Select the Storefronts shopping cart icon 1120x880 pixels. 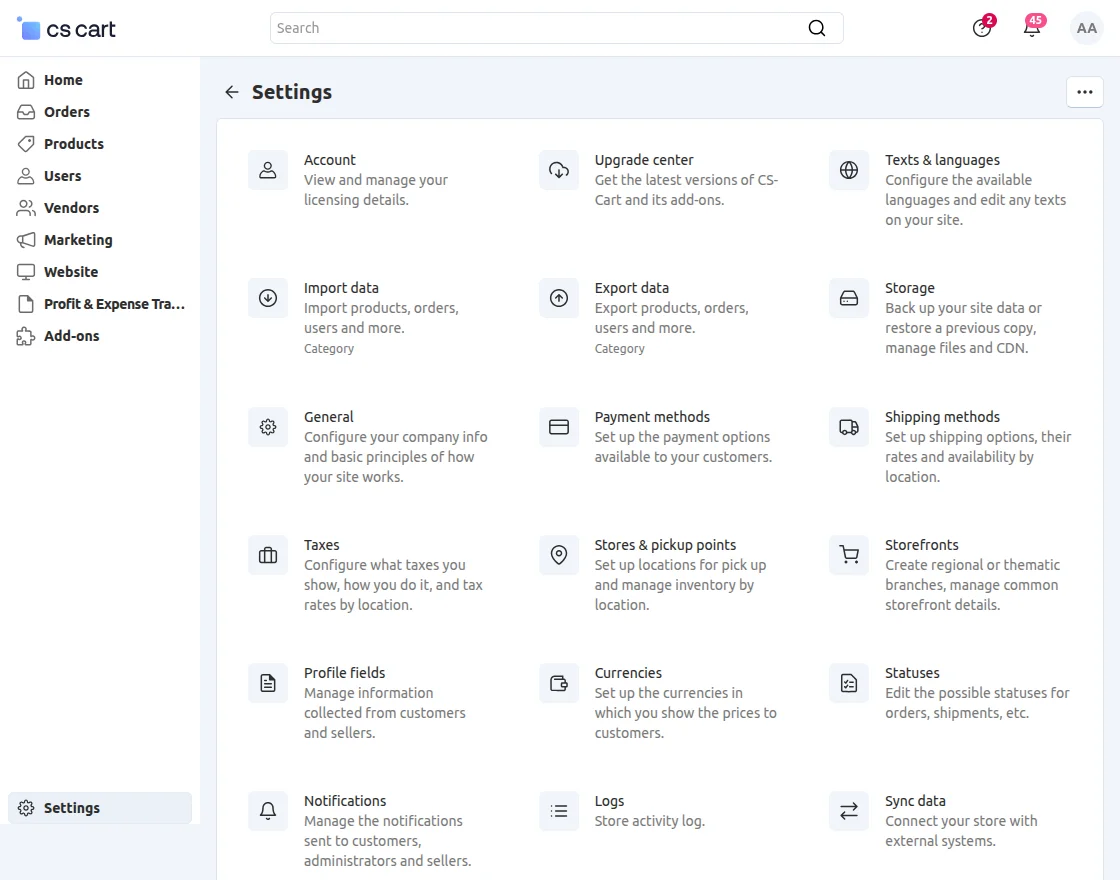coord(848,554)
